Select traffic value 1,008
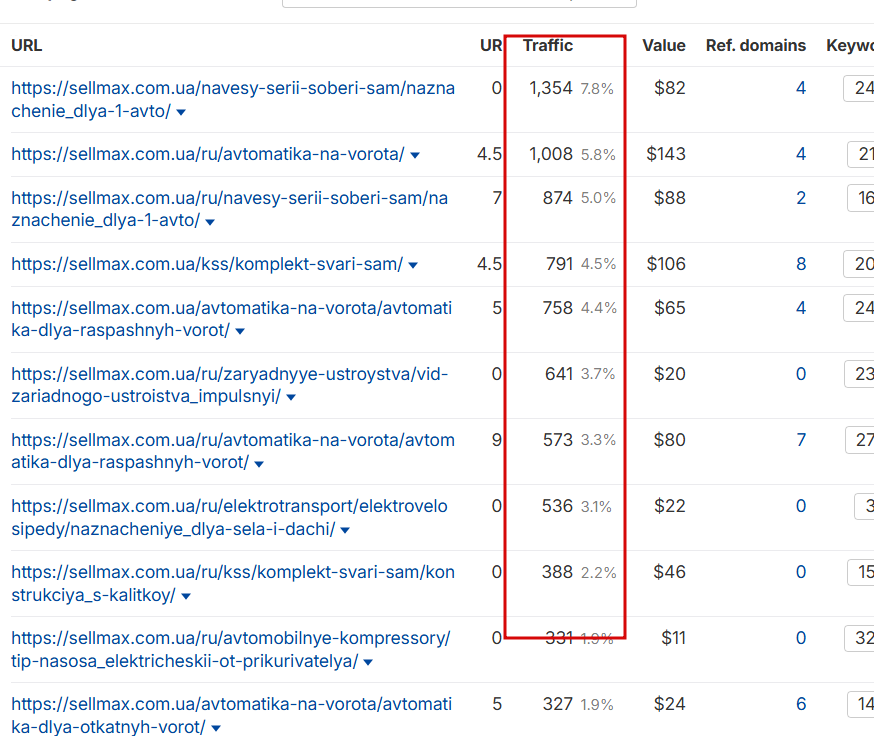Screen dimensions: 874x736 tap(551, 154)
